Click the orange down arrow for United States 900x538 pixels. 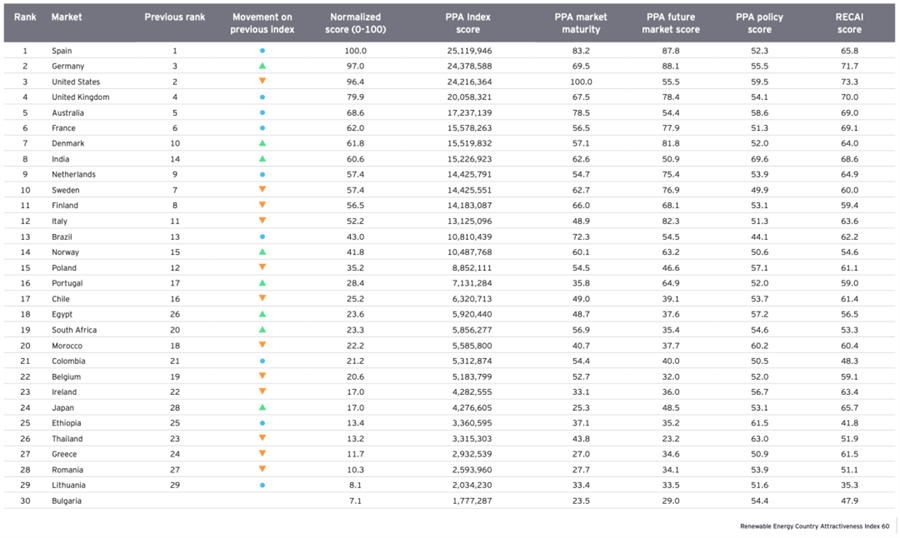click(x=262, y=82)
